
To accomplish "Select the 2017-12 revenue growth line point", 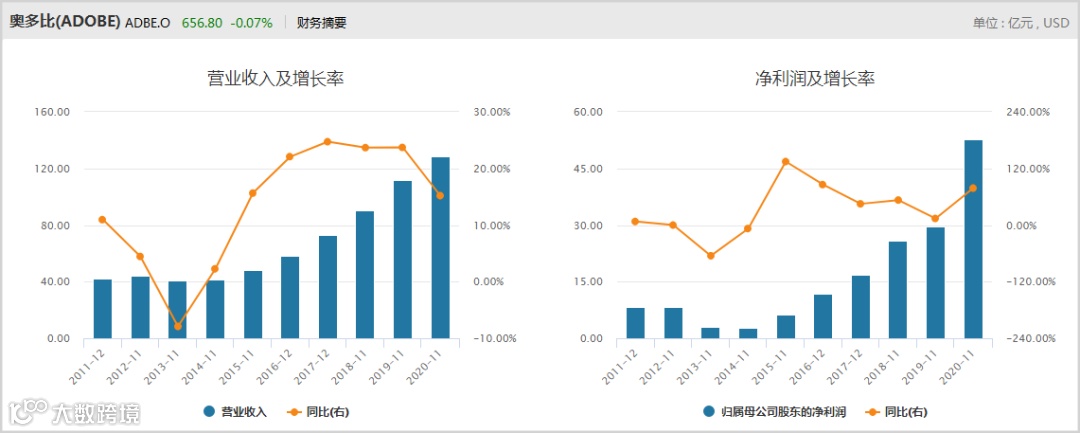I will click(x=328, y=142).
